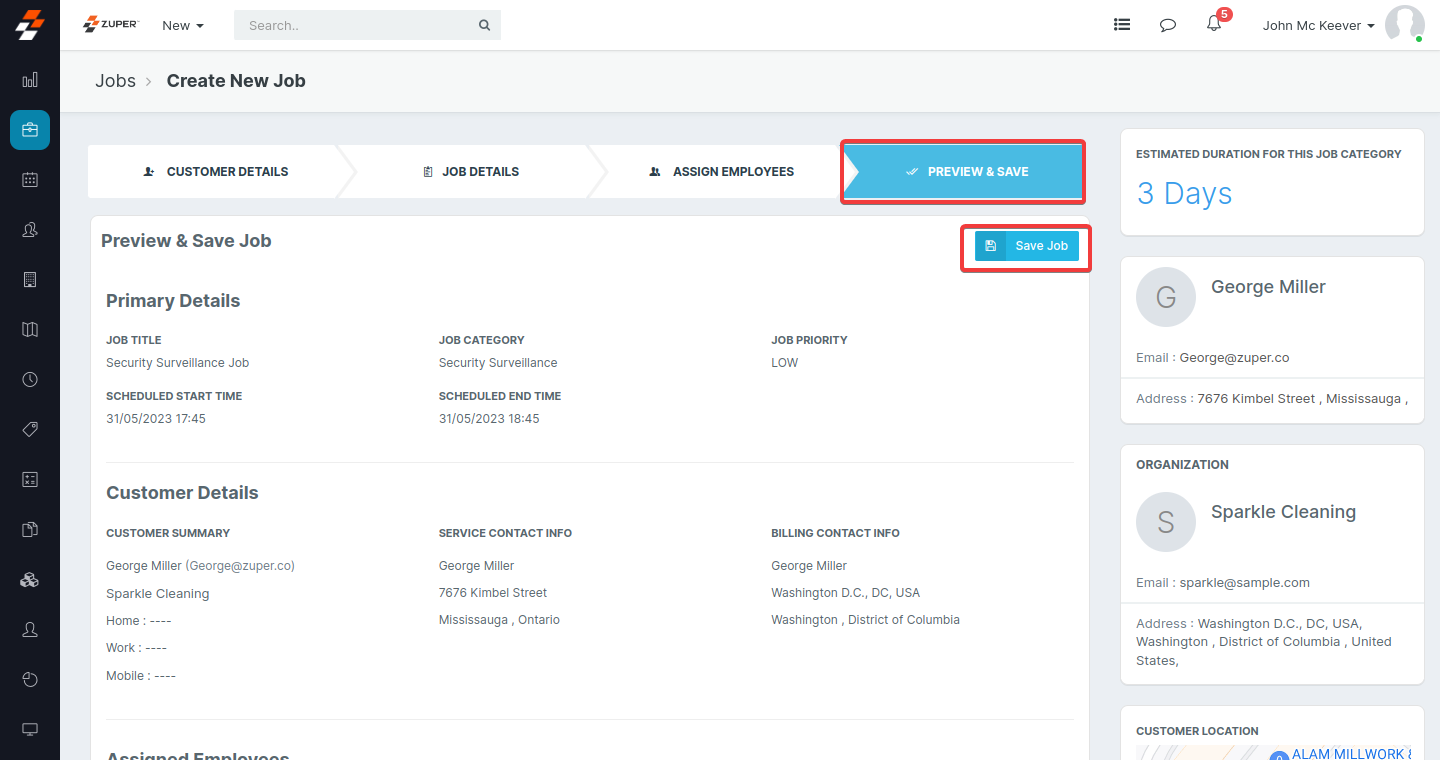
Task: Open the John Mc Keever account dropdown
Action: tap(1318, 25)
